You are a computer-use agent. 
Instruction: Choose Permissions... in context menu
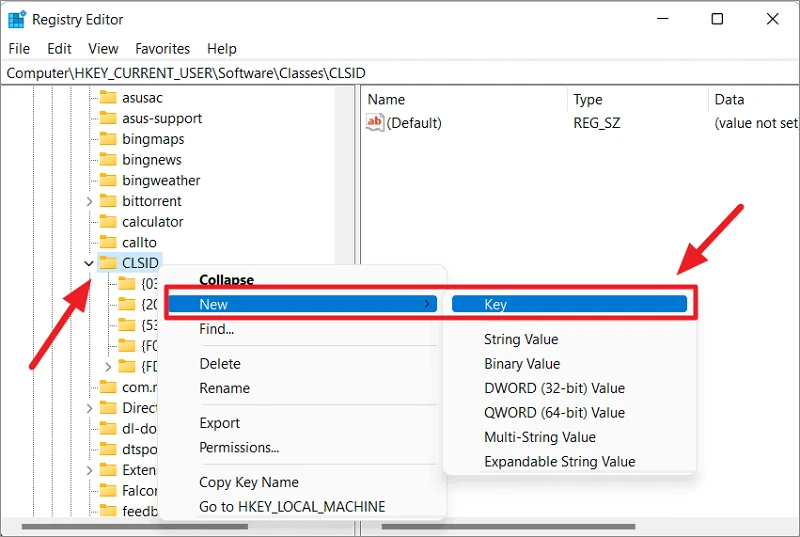pyautogui.click(x=239, y=447)
